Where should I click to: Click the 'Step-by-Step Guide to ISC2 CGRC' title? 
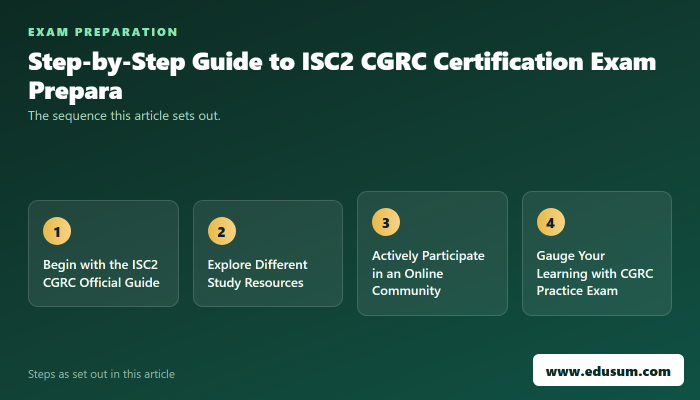coord(342,75)
